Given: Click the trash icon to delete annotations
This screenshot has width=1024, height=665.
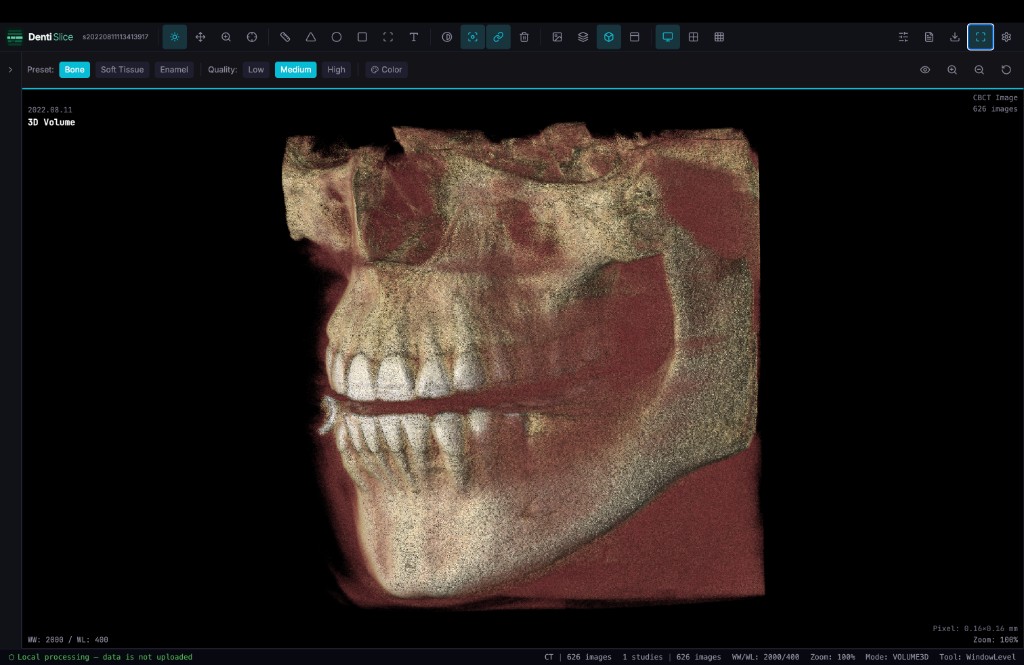Looking at the screenshot, I should pyautogui.click(x=523, y=36).
